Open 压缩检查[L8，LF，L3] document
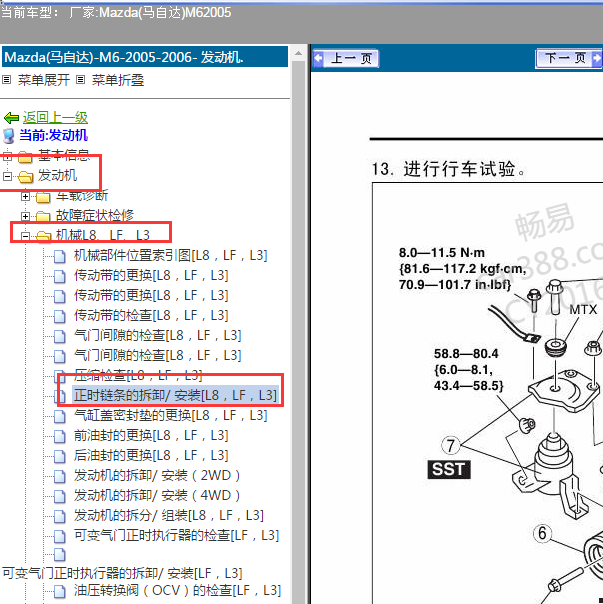 [x=138, y=375]
